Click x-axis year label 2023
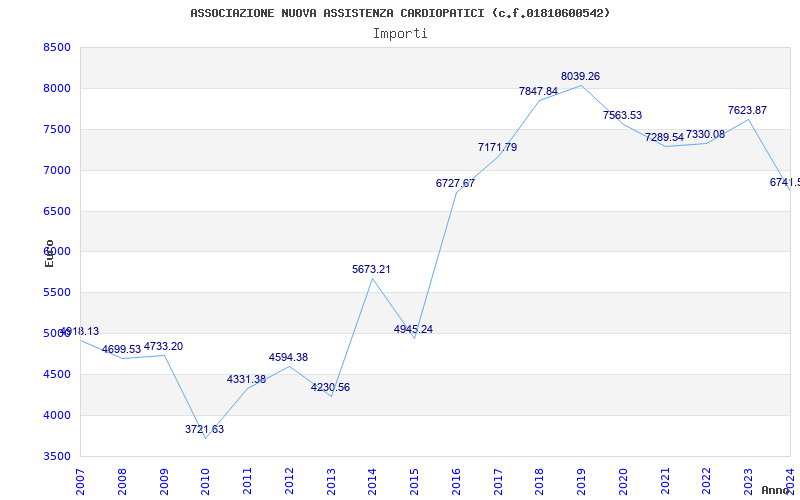This screenshot has height=500, width=800. [x=748, y=482]
